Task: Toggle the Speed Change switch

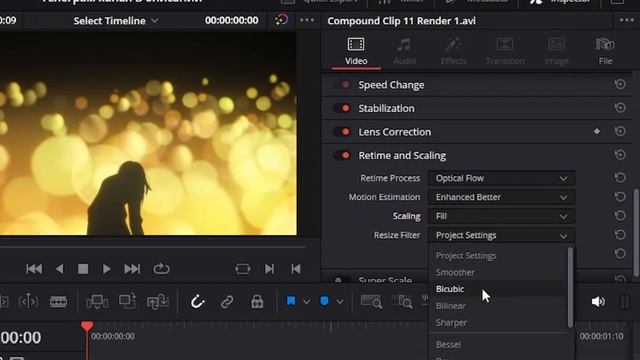Action: [x=342, y=85]
